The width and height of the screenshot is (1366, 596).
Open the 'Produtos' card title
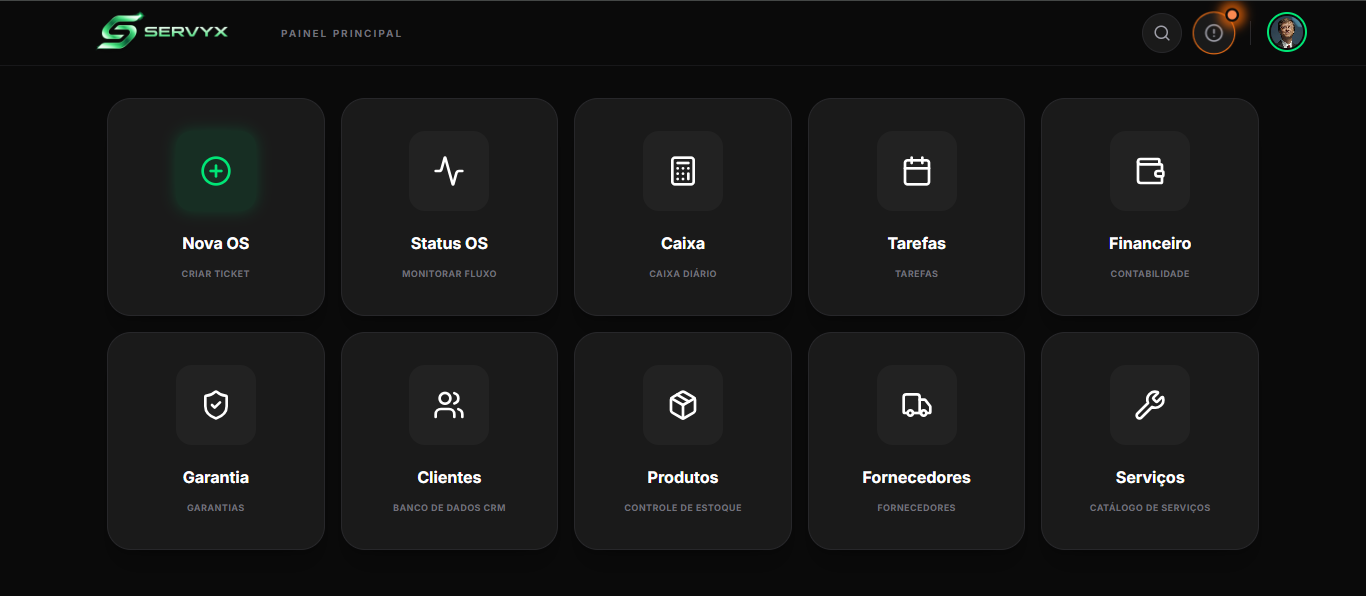683,477
